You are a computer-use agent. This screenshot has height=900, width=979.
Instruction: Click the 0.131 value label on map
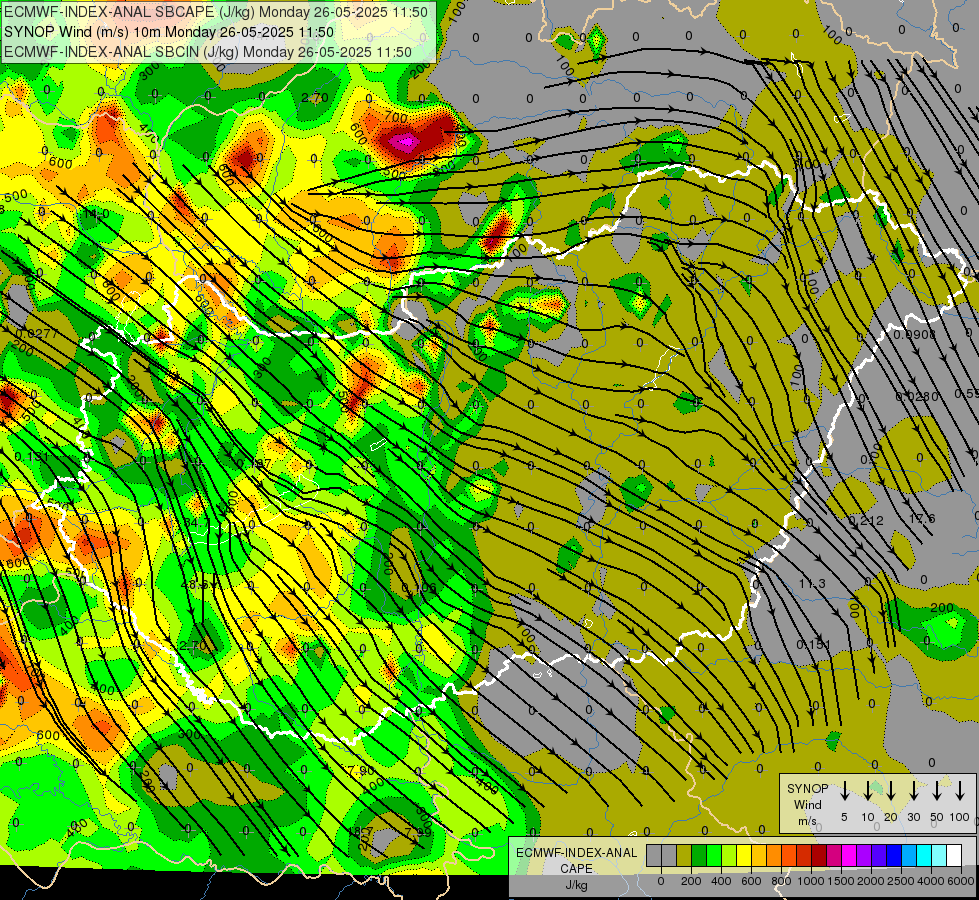click(x=31, y=457)
